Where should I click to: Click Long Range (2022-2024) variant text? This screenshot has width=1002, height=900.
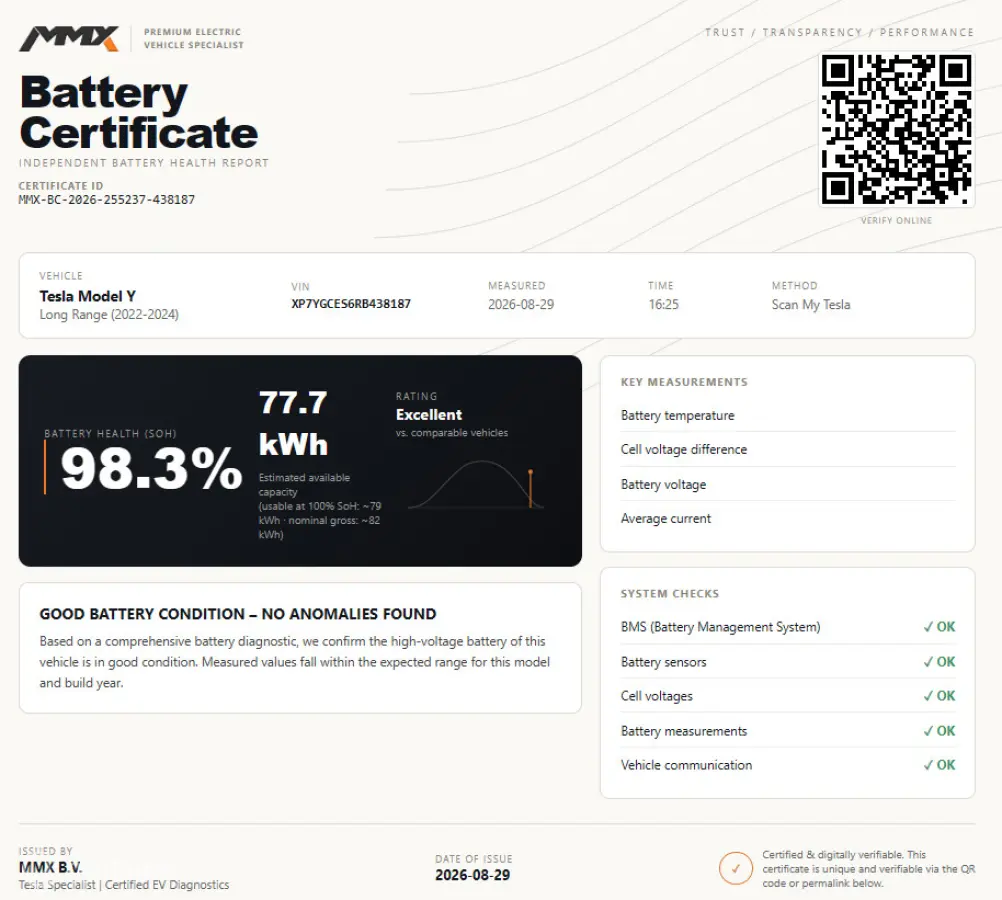click(x=109, y=314)
